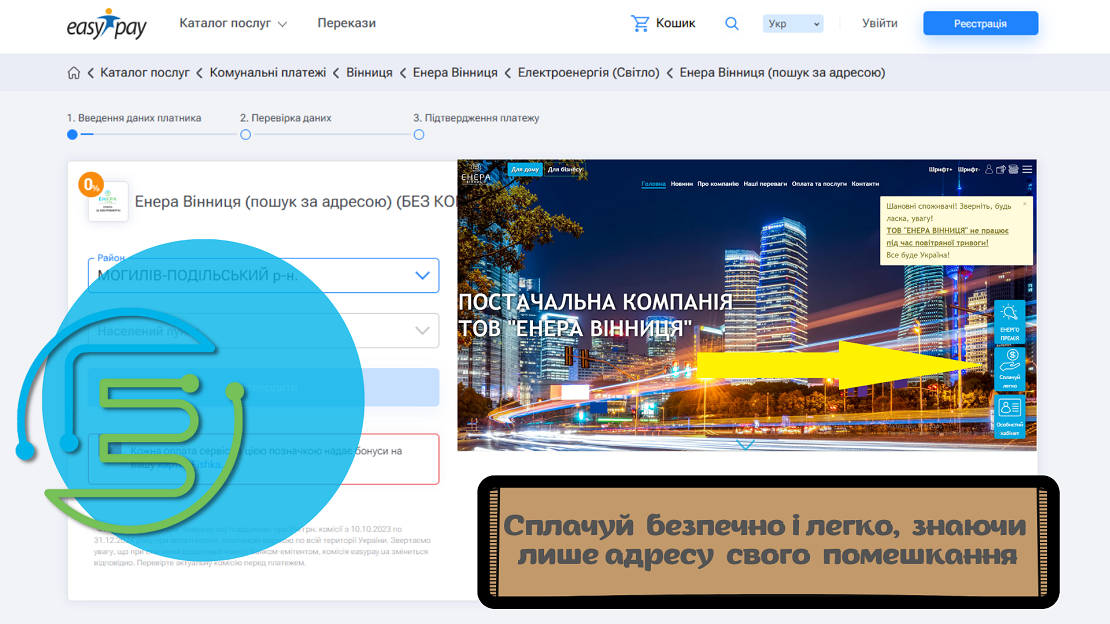Select the step 1 progress circle

pyautogui.click(x=72, y=135)
